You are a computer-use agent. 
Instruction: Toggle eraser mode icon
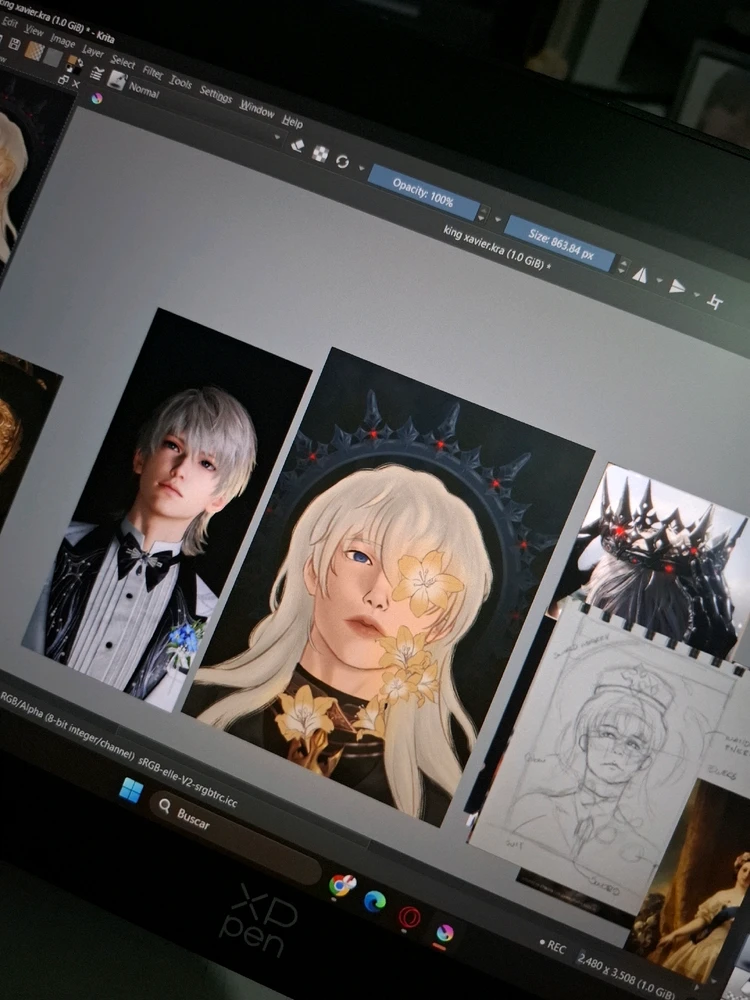[297, 145]
